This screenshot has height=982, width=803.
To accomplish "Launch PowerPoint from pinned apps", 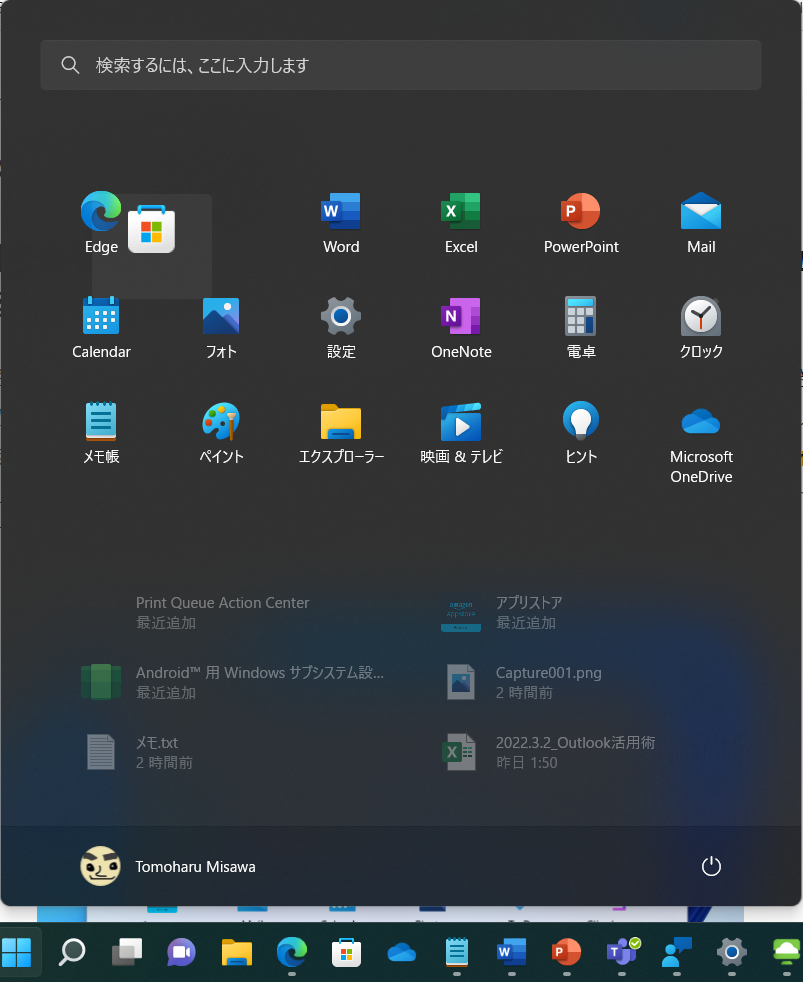I will tap(581, 223).
